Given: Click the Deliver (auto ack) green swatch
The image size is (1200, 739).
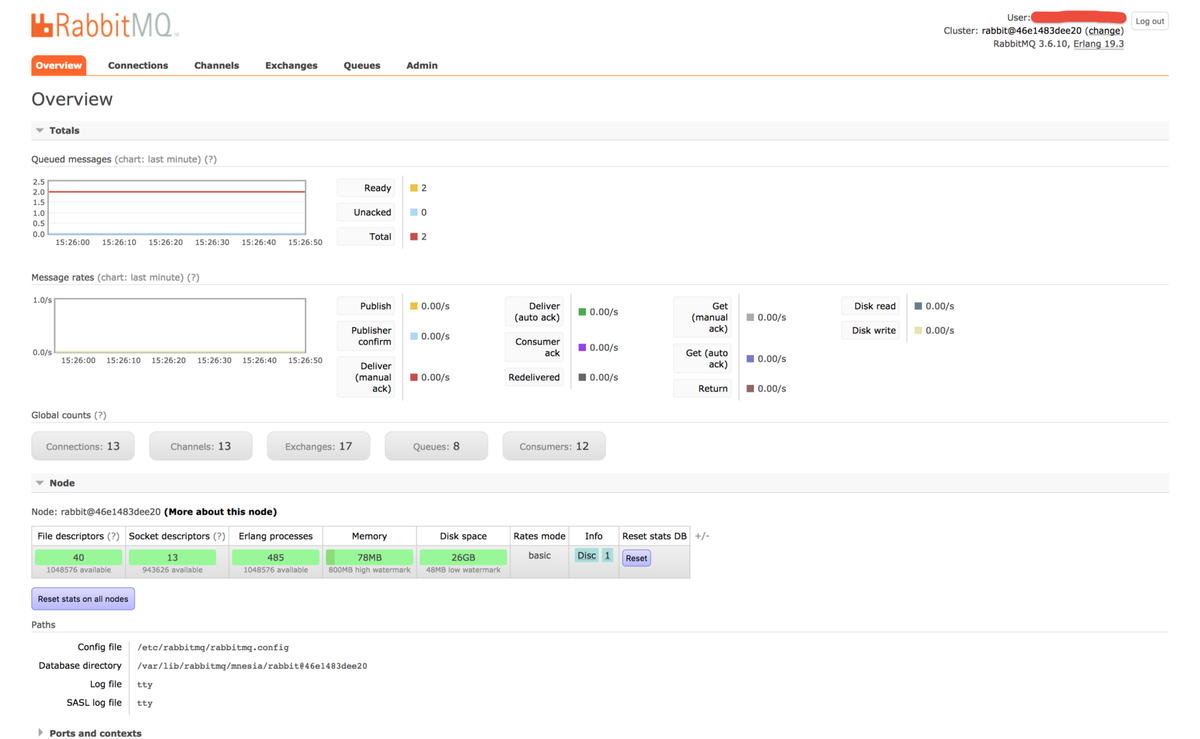Looking at the screenshot, I should pyautogui.click(x=582, y=312).
